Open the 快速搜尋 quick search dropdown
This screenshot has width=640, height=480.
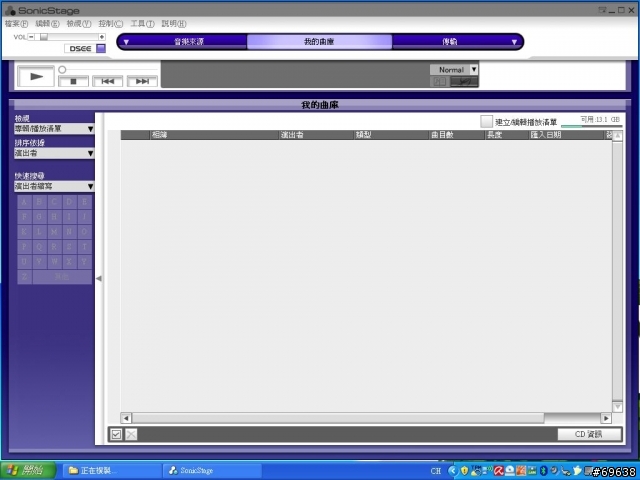54,187
